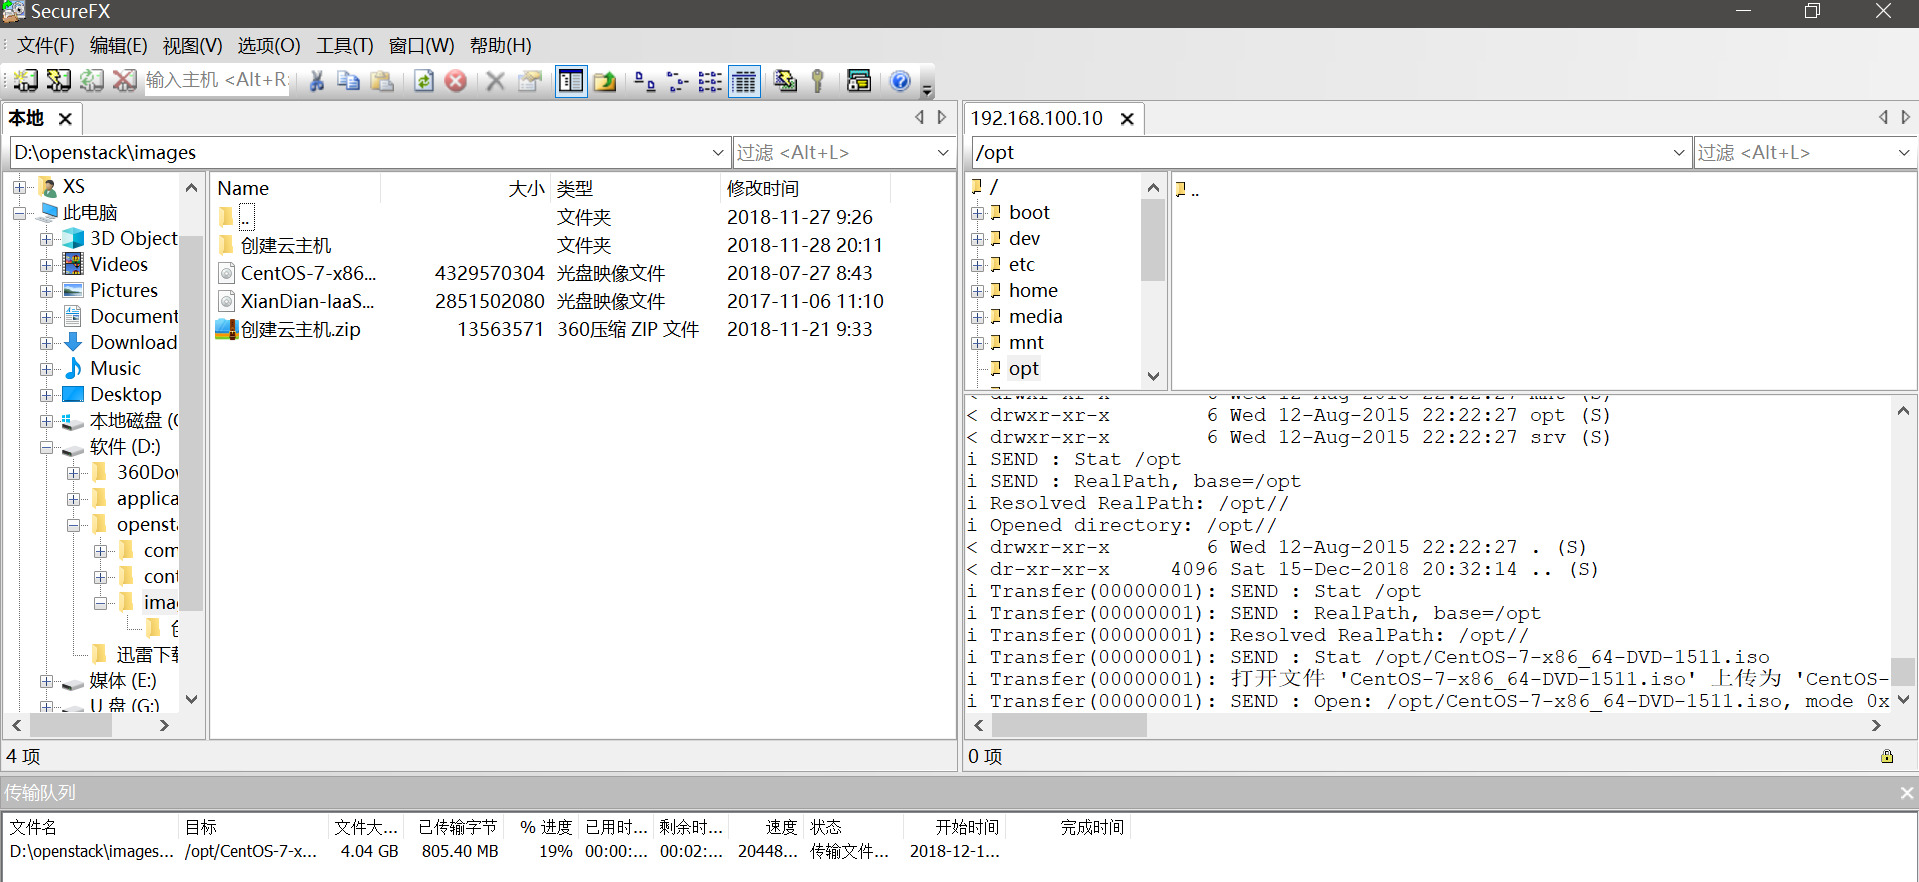Image resolution: width=1919 pixels, height=882 pixels.
Task: Click the Properties toolbar icon
Action: point(530,81)
